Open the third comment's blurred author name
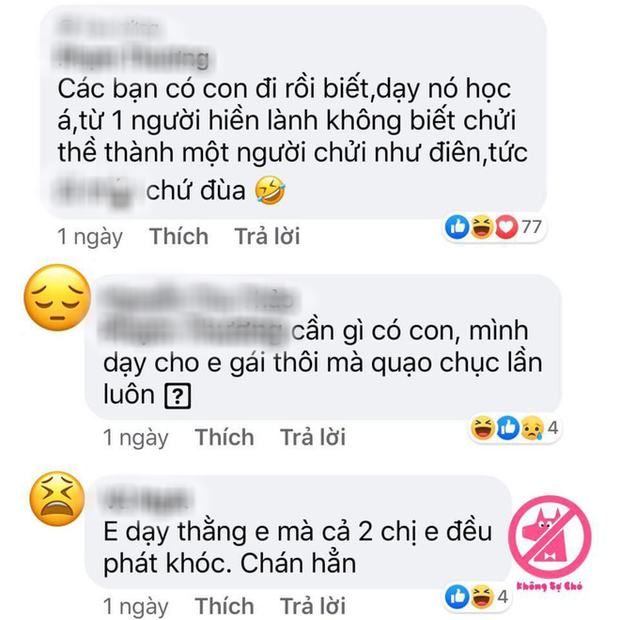Screen dimensions: 620x620 click(147, 499)
